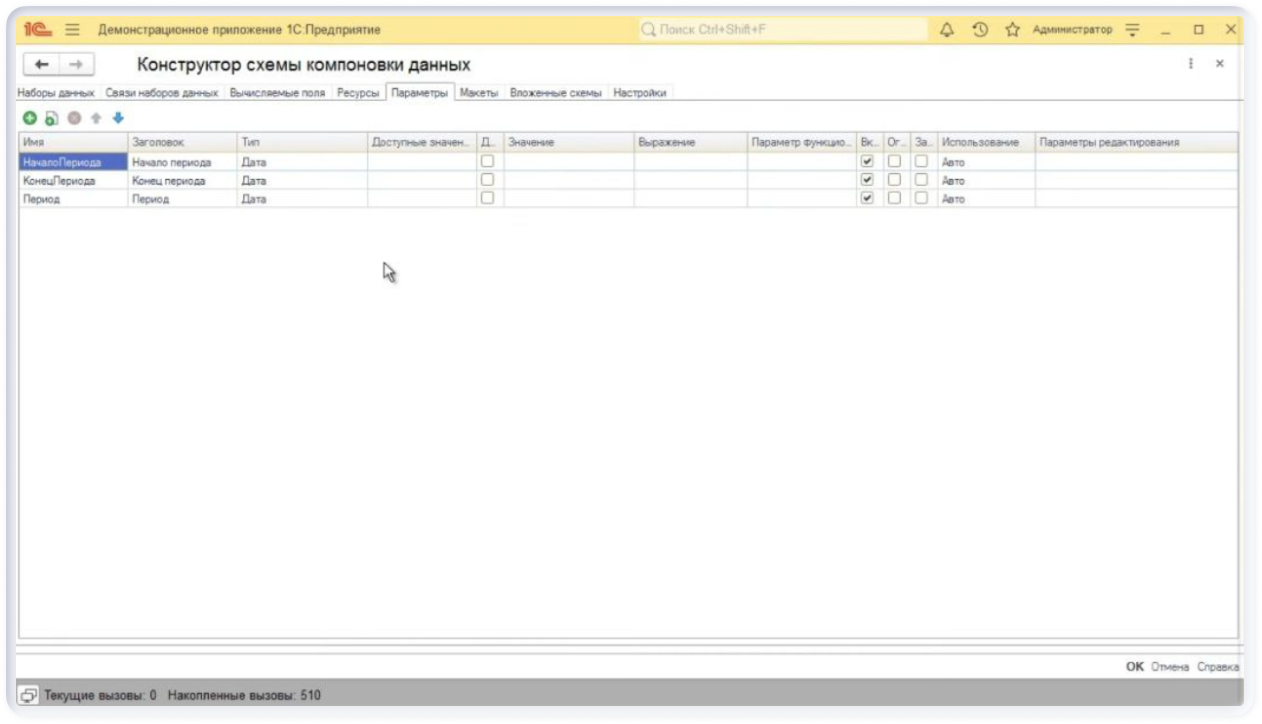Switch to the Ресурсы tab

click(x=358, y=93)
